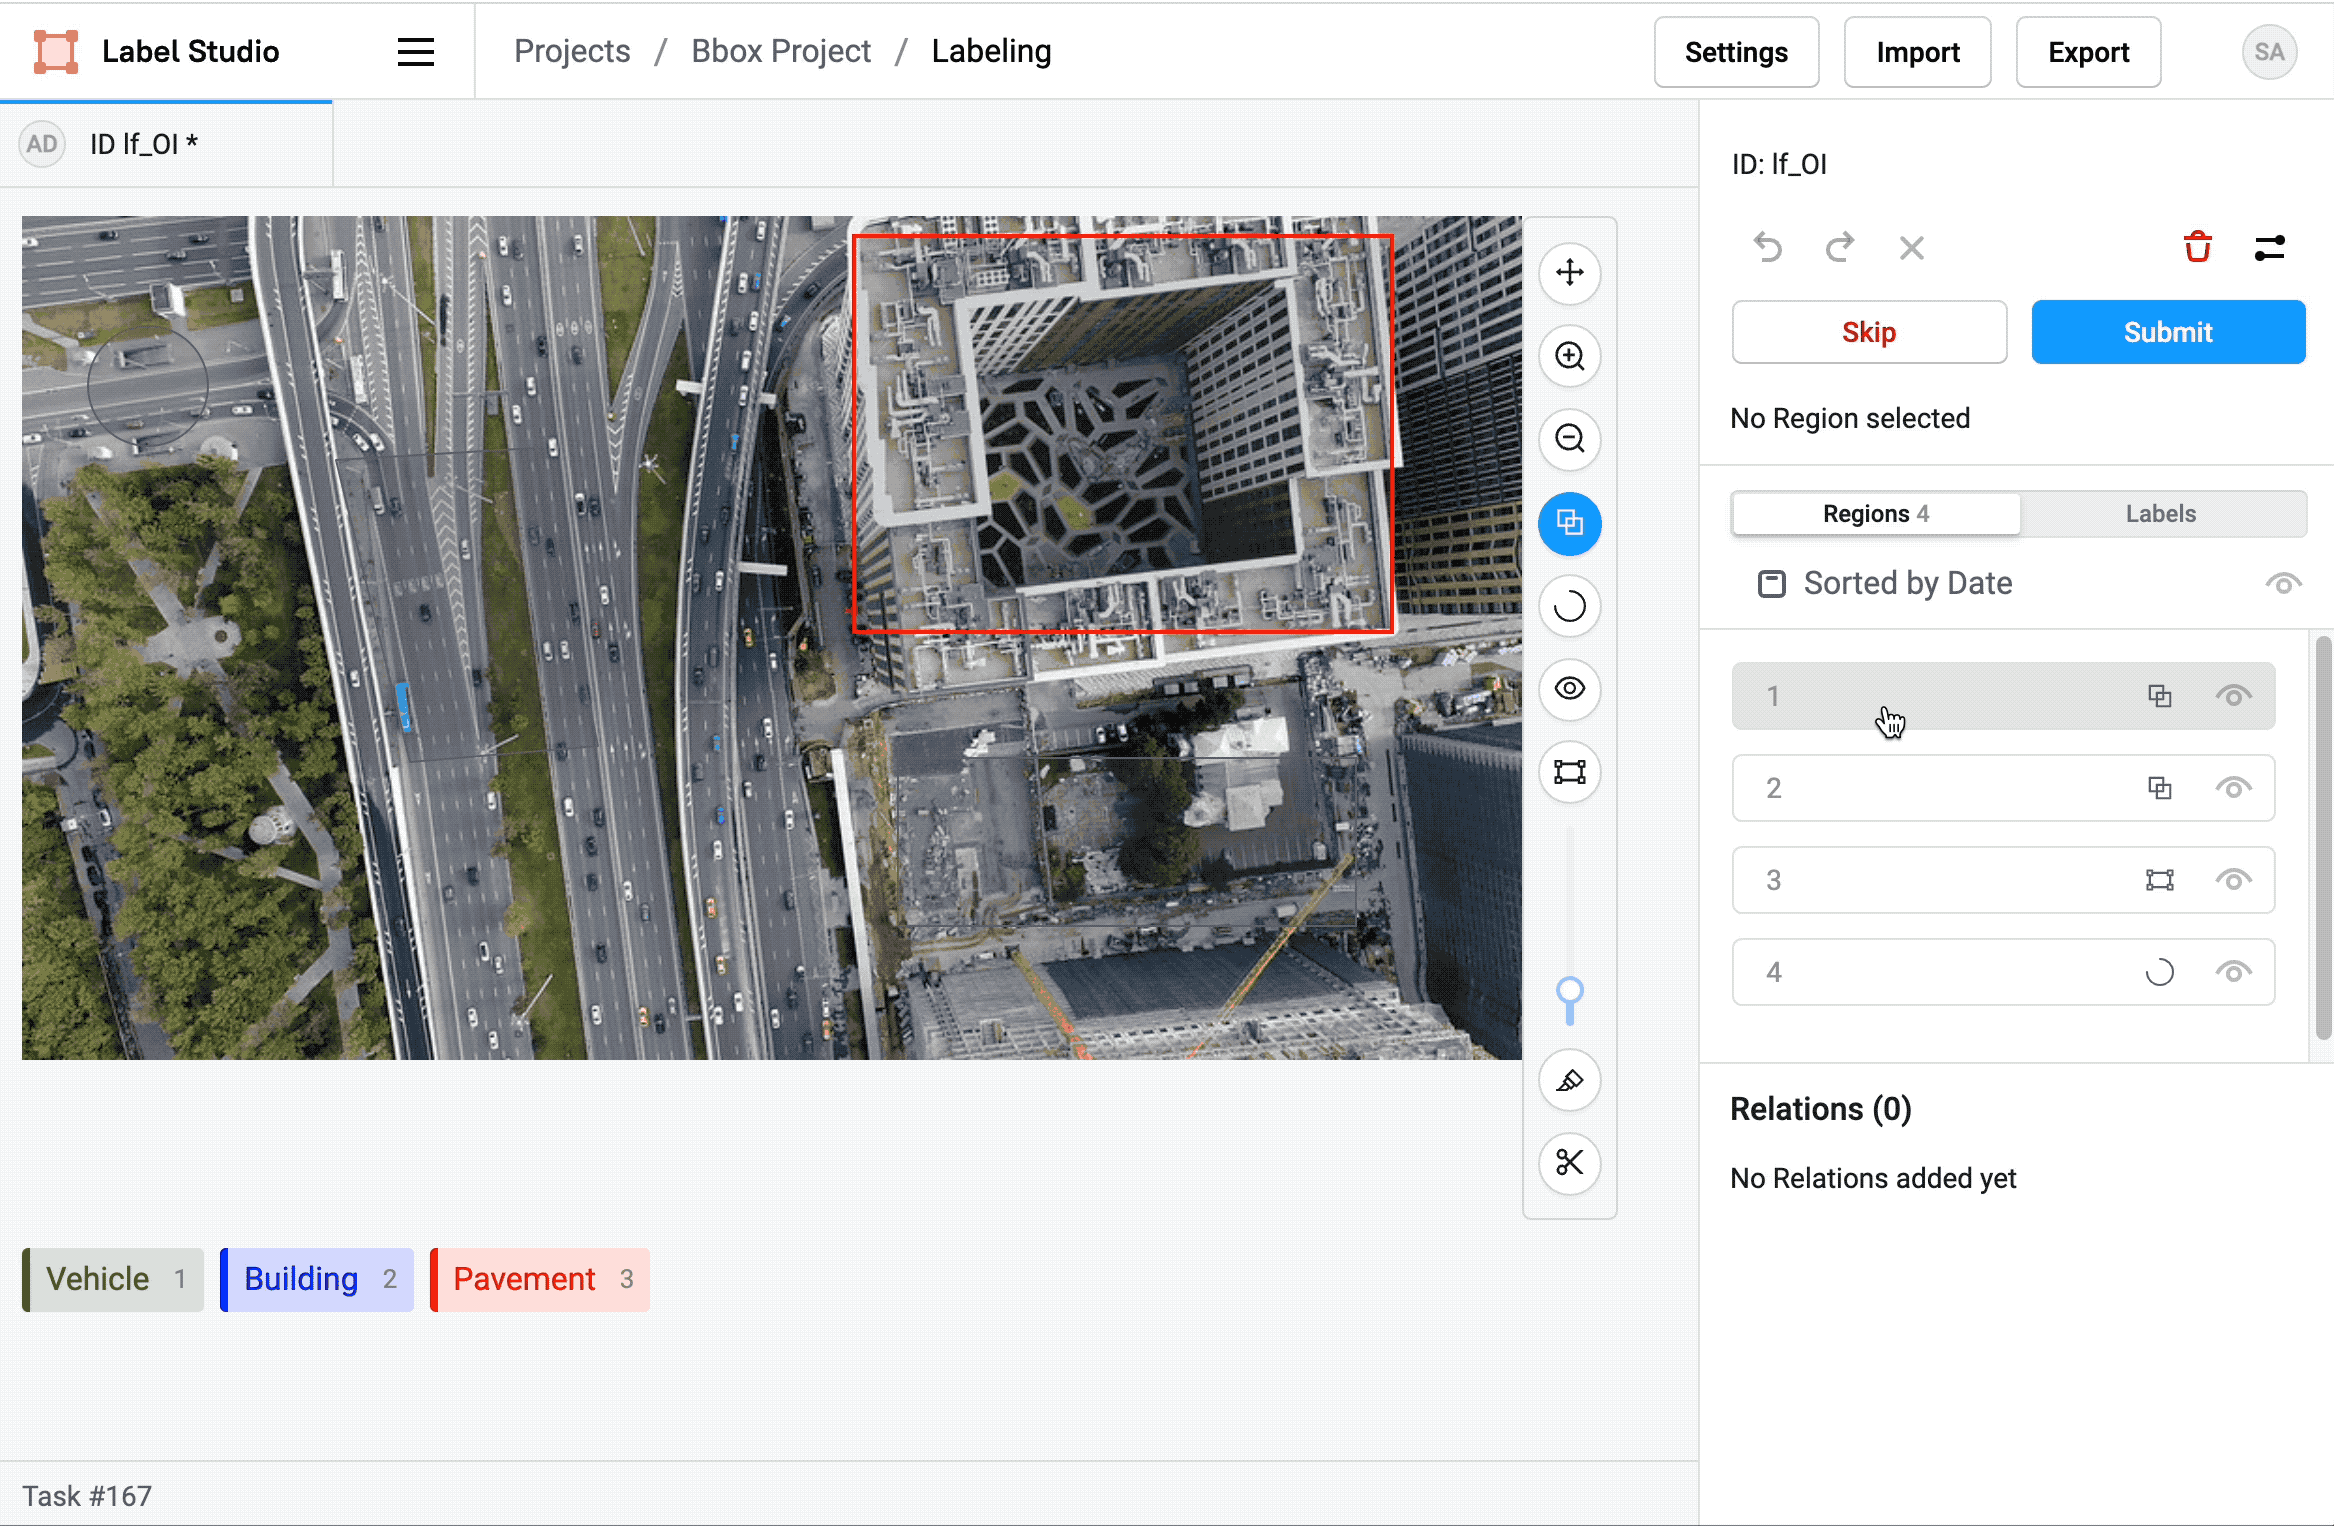Switch to Labels tab
This screenshot has height=1526, width=2334.
(x=2159, y=513)
